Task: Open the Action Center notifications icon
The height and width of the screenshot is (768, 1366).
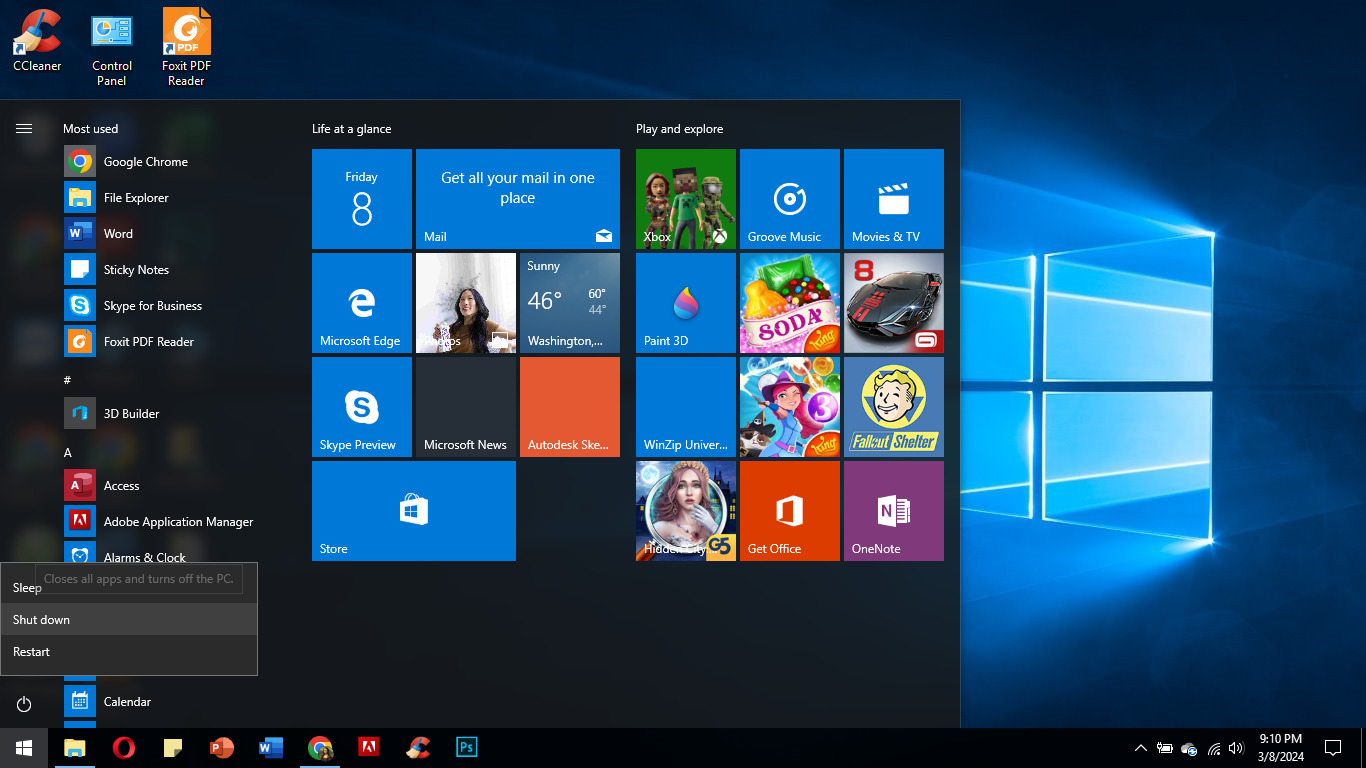Action: pos(1333,747)
